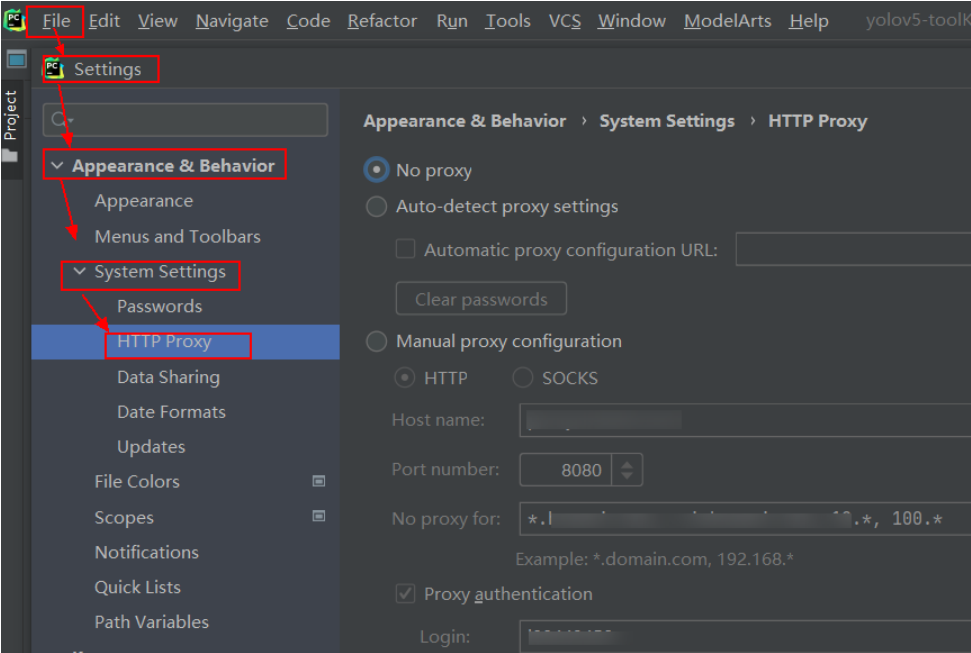Open the VCS menu
This screenshot has height=653, width=971.
point(565,21)
